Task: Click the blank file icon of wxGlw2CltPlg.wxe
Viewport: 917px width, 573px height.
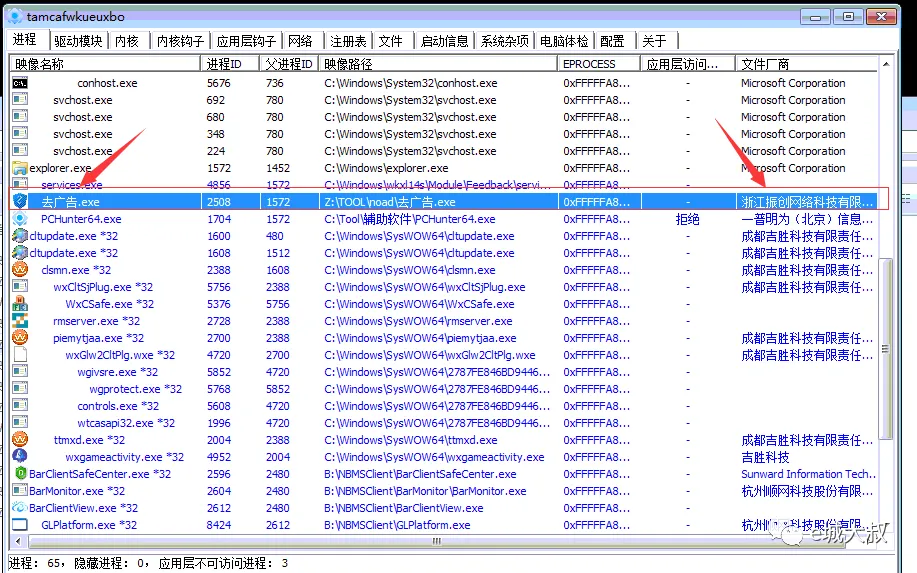Action: [20, 354]
